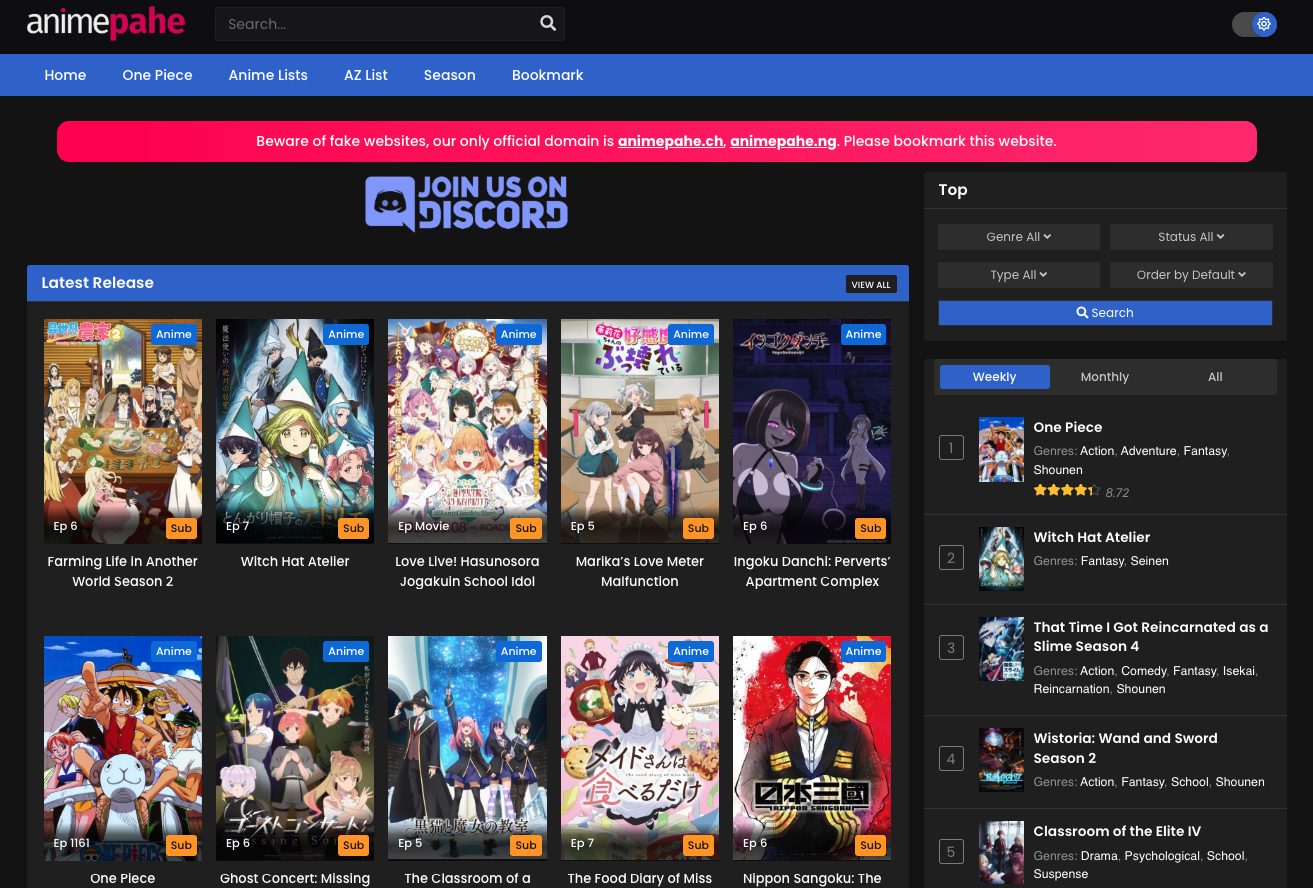
Task: Click the Suspense genre link
Action: [1060, 874]
